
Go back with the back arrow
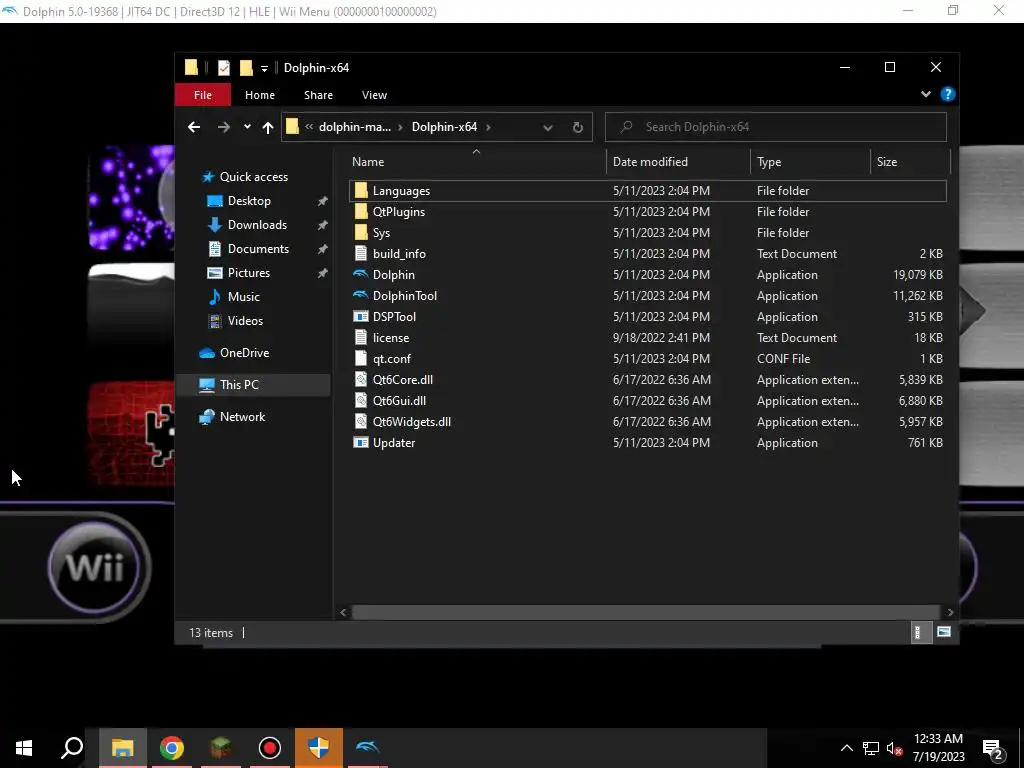pos(194,127)
